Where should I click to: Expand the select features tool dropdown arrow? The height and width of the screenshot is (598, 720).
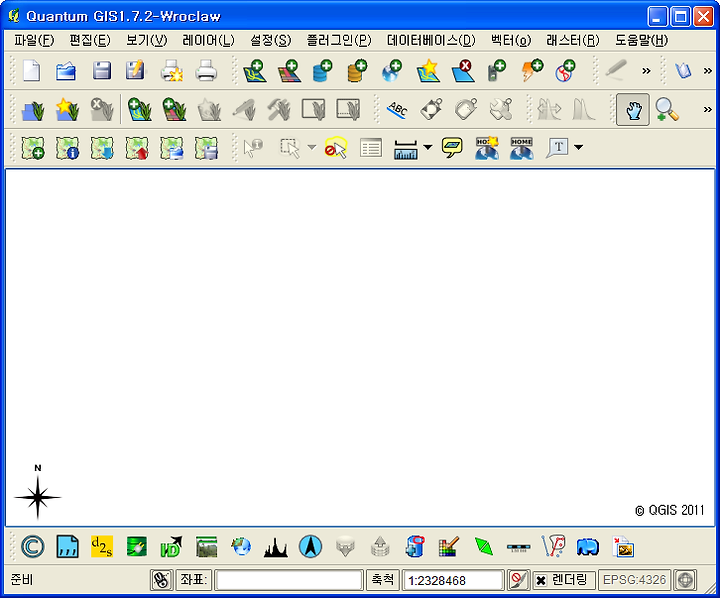(x=312, y=147)
